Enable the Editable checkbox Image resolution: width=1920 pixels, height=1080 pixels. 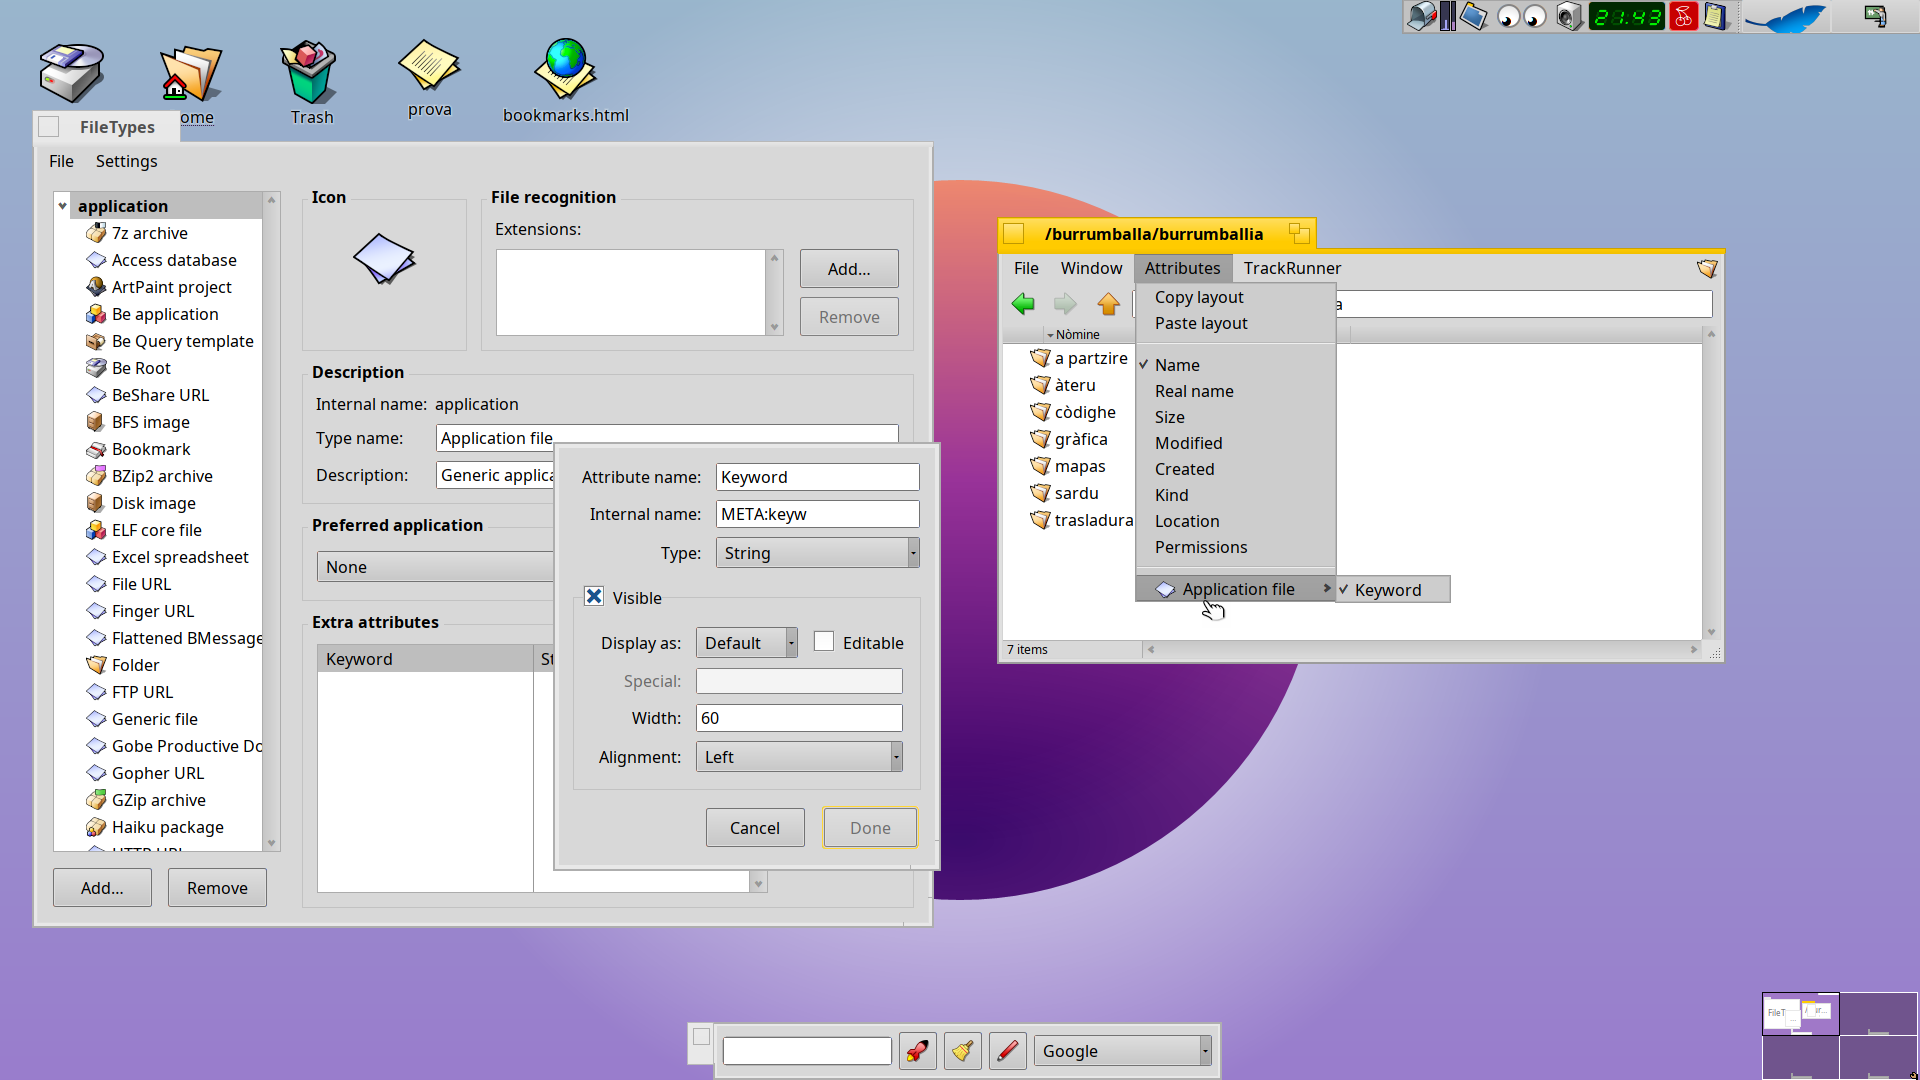824,642
